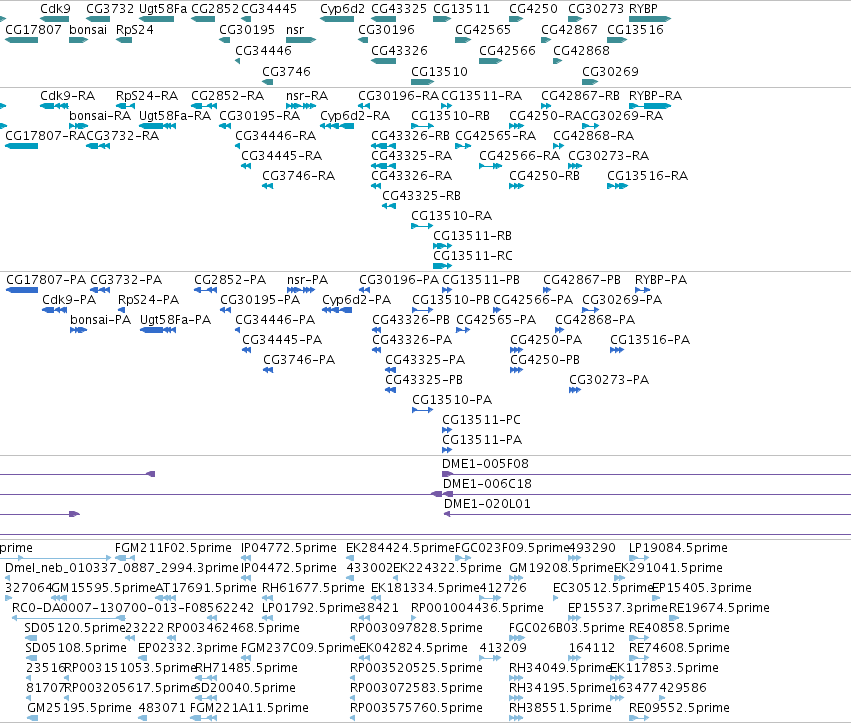The width and height of the screenshot is (851, 723).
Task: Select the CG13510 gene label
Action: point(439,72)
